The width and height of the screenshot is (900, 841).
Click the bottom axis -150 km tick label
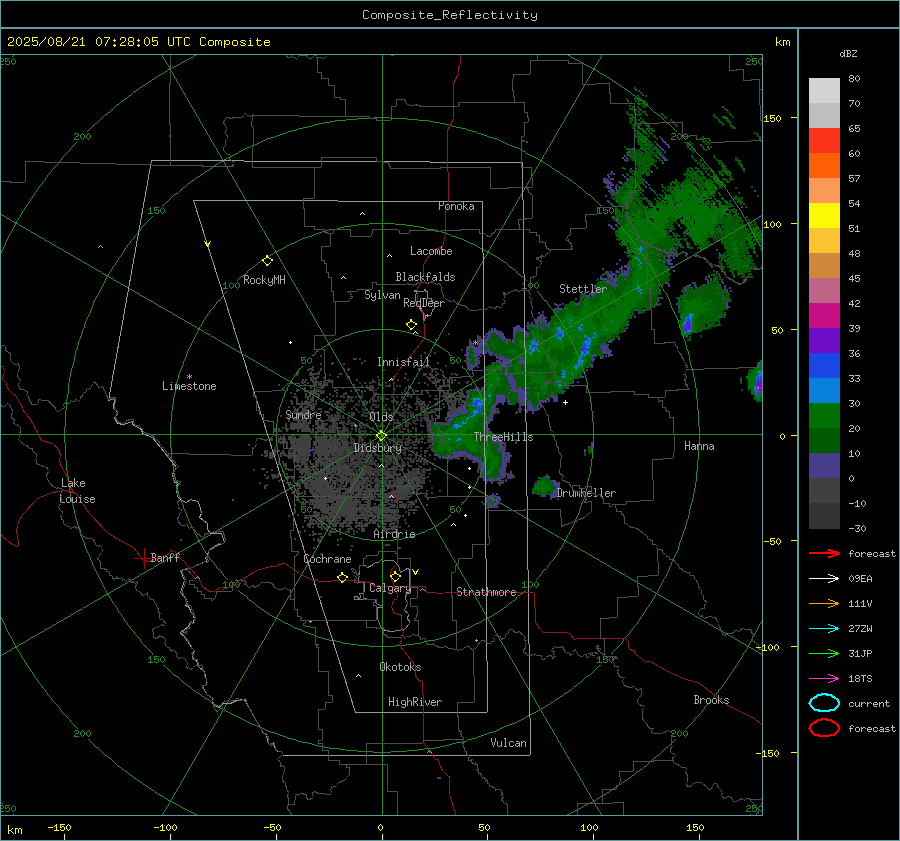[59, 827]
